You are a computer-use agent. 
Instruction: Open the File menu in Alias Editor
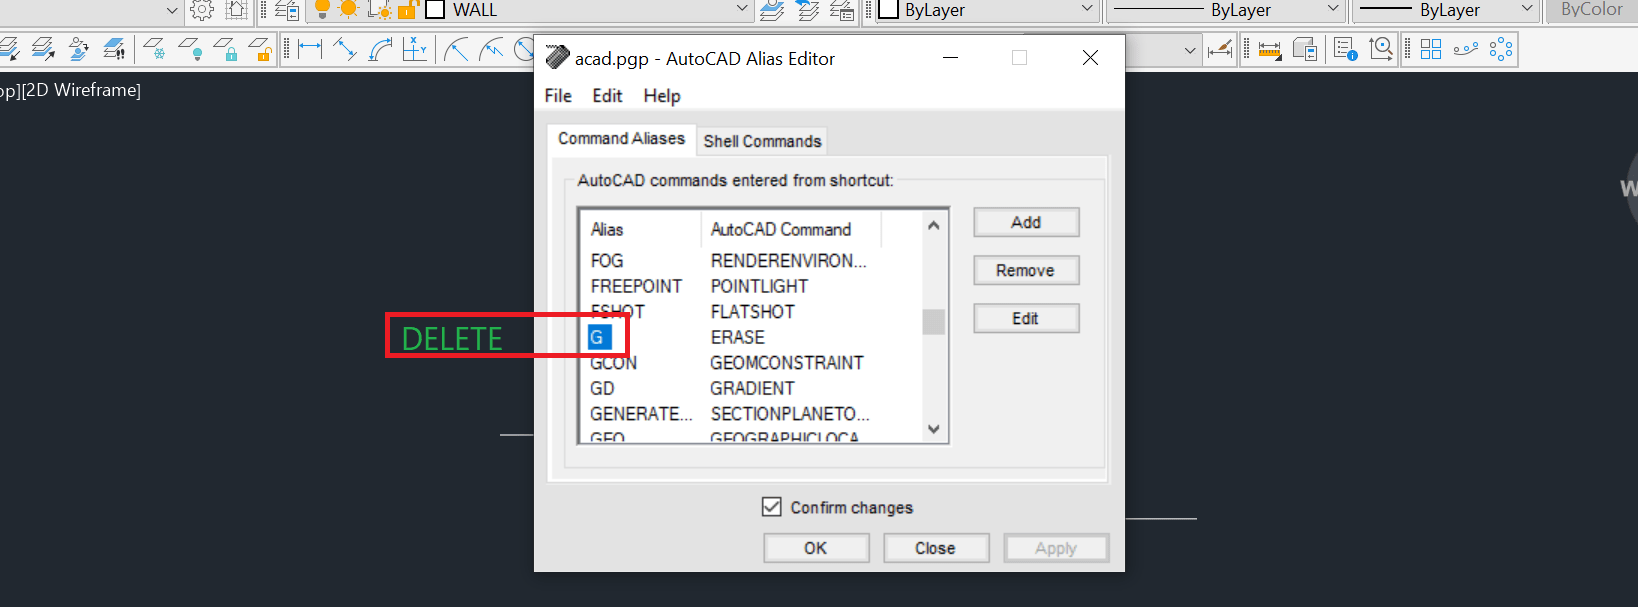pyautogui.click(x=558, y=96)
